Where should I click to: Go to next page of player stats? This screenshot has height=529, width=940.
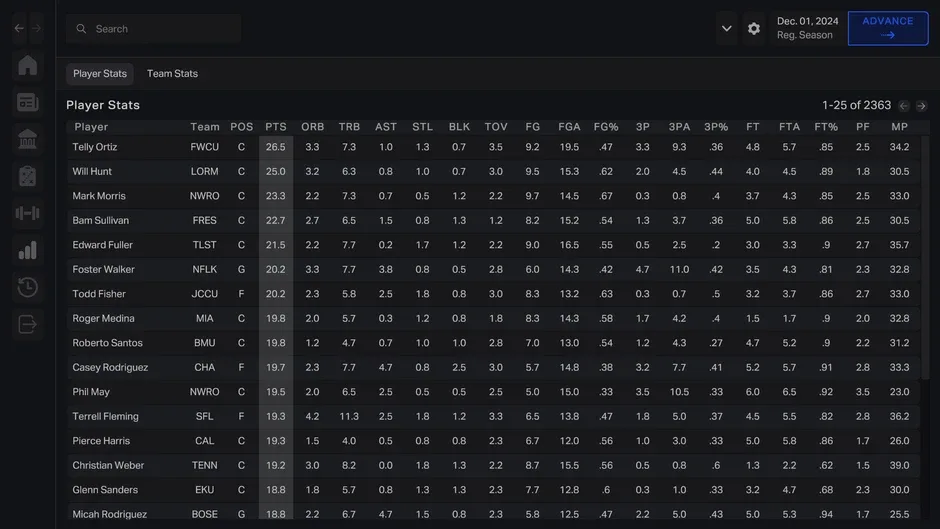[x=921, y=106]
